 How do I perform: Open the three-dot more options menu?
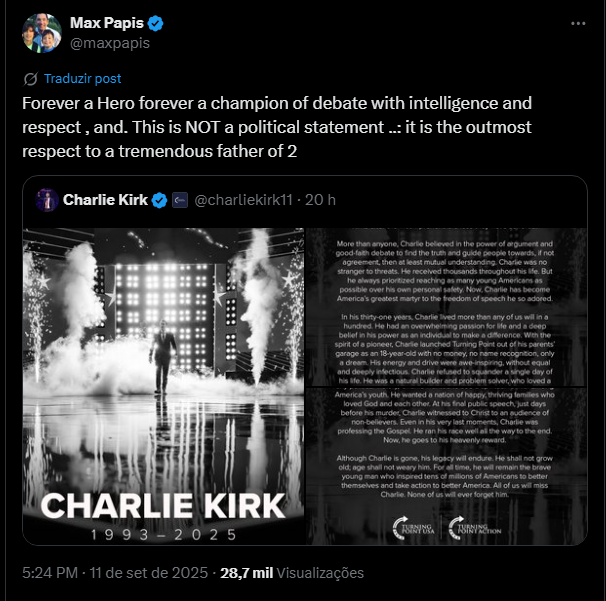578,23
